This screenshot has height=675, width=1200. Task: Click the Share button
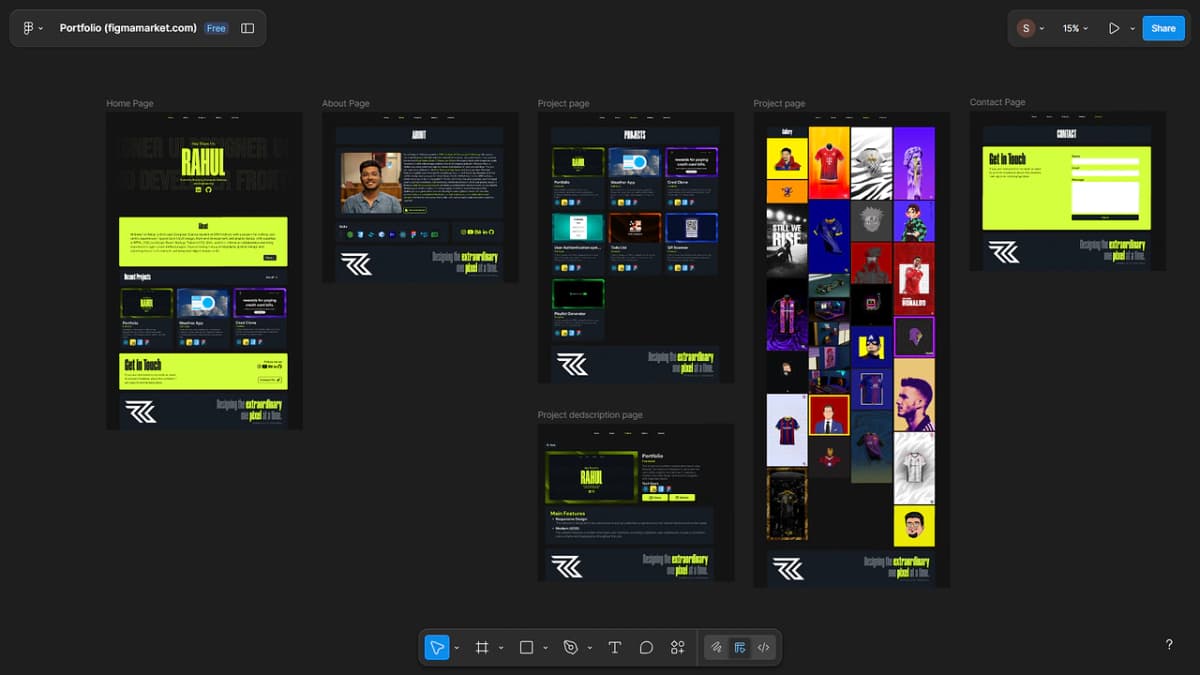[1163, 28]
